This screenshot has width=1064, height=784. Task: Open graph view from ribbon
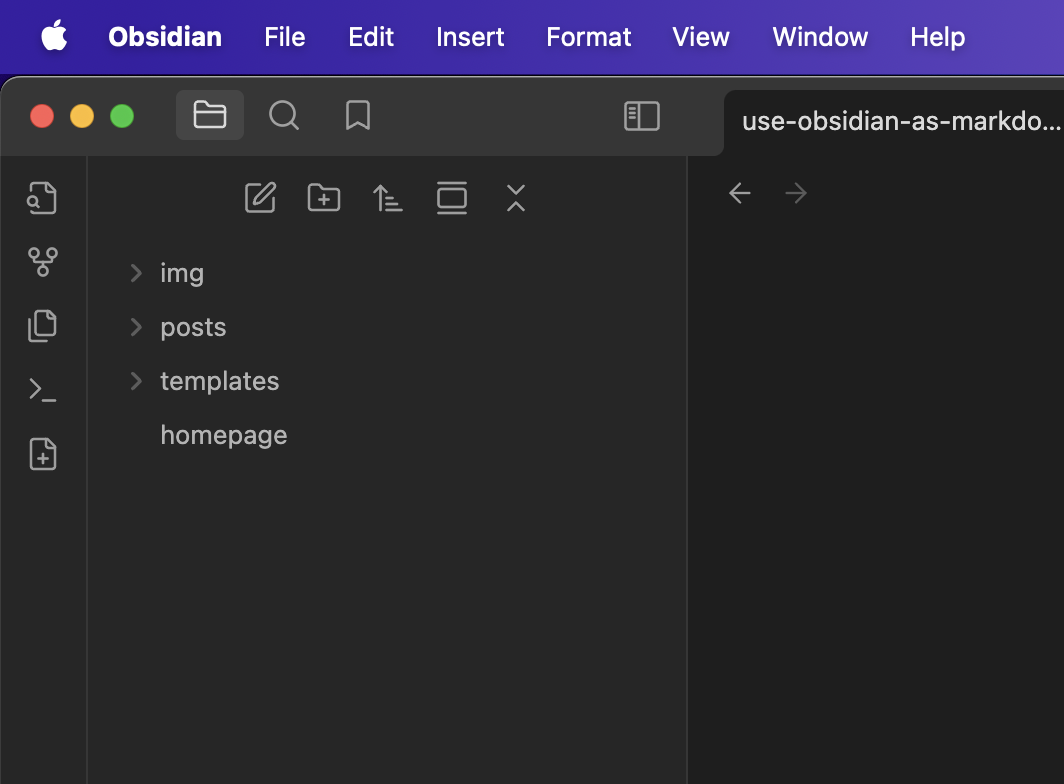pyautogui.click(x=42, y=261)
